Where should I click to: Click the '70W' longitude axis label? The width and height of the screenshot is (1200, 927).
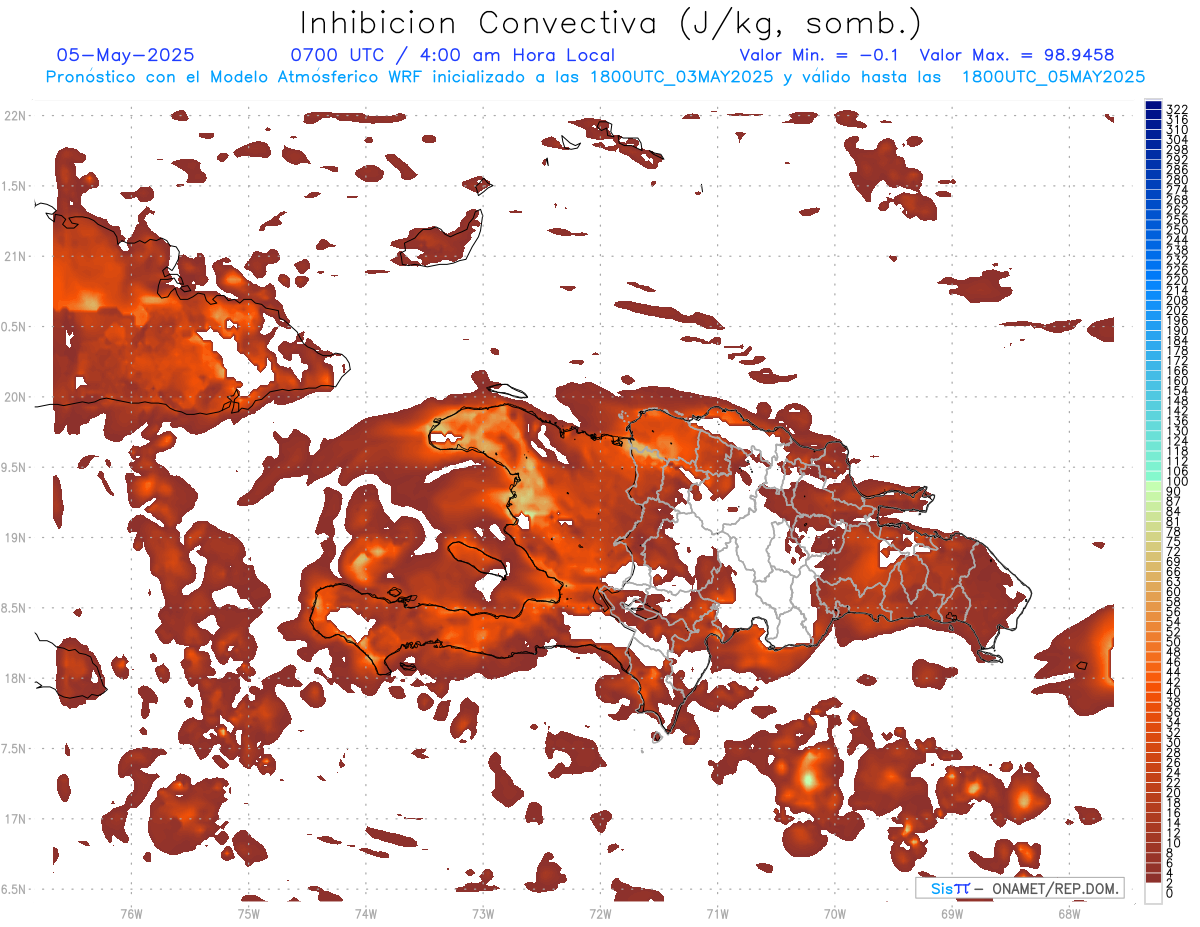pos(834,913)
